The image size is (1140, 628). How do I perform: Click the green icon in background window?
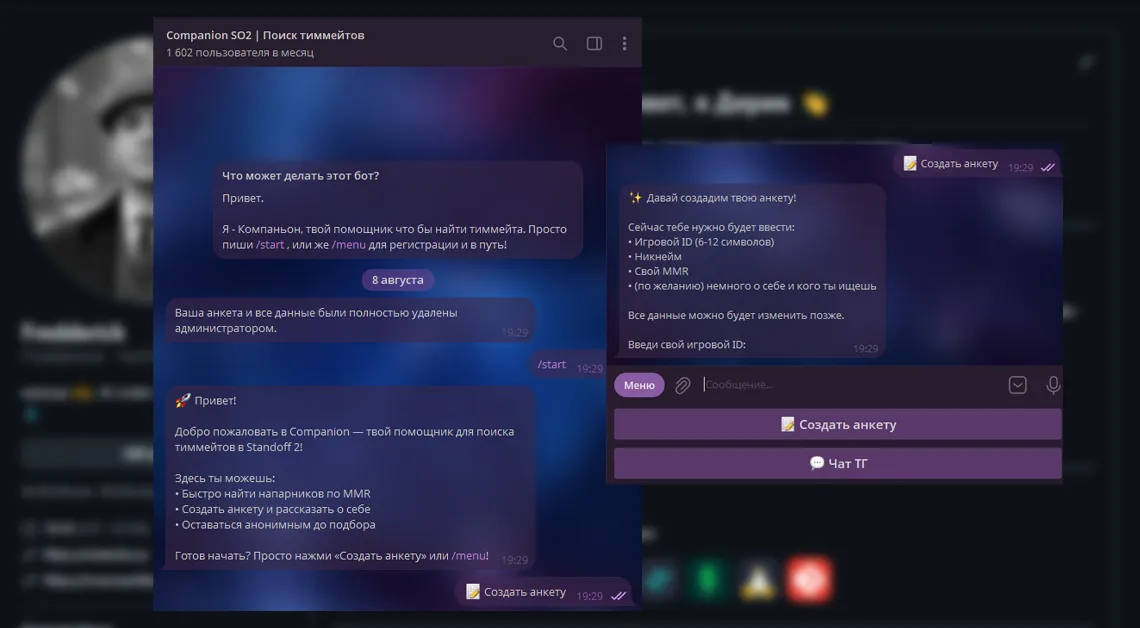coord(708,580)
